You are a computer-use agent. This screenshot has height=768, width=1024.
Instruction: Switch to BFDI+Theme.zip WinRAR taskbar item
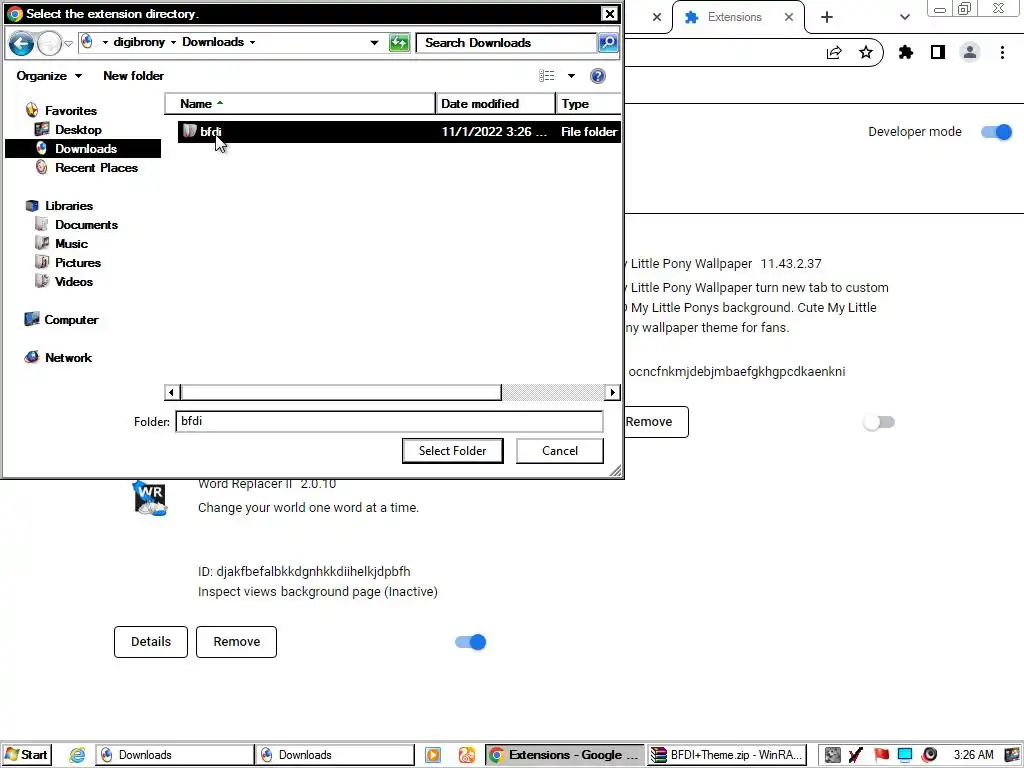click(x=728, y=755)
